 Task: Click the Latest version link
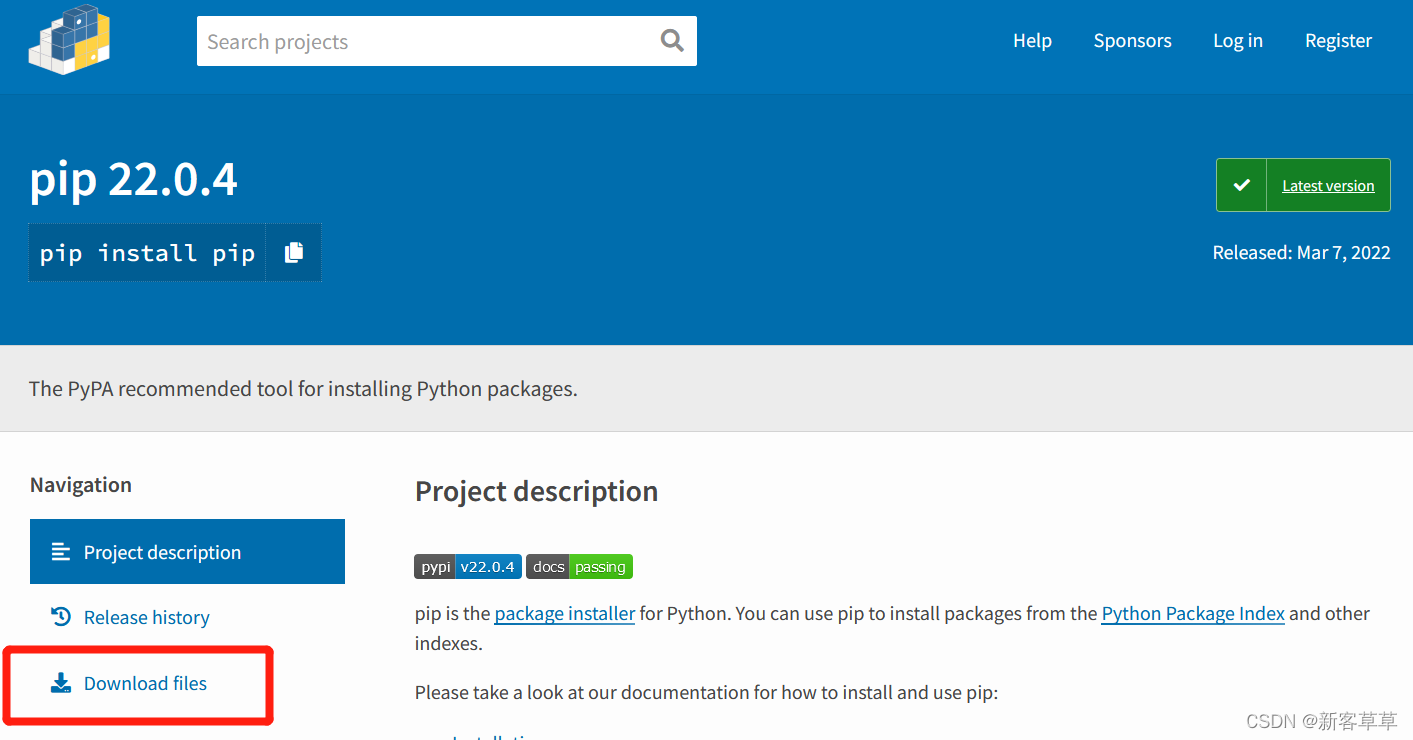click(x=1328, y=186)
